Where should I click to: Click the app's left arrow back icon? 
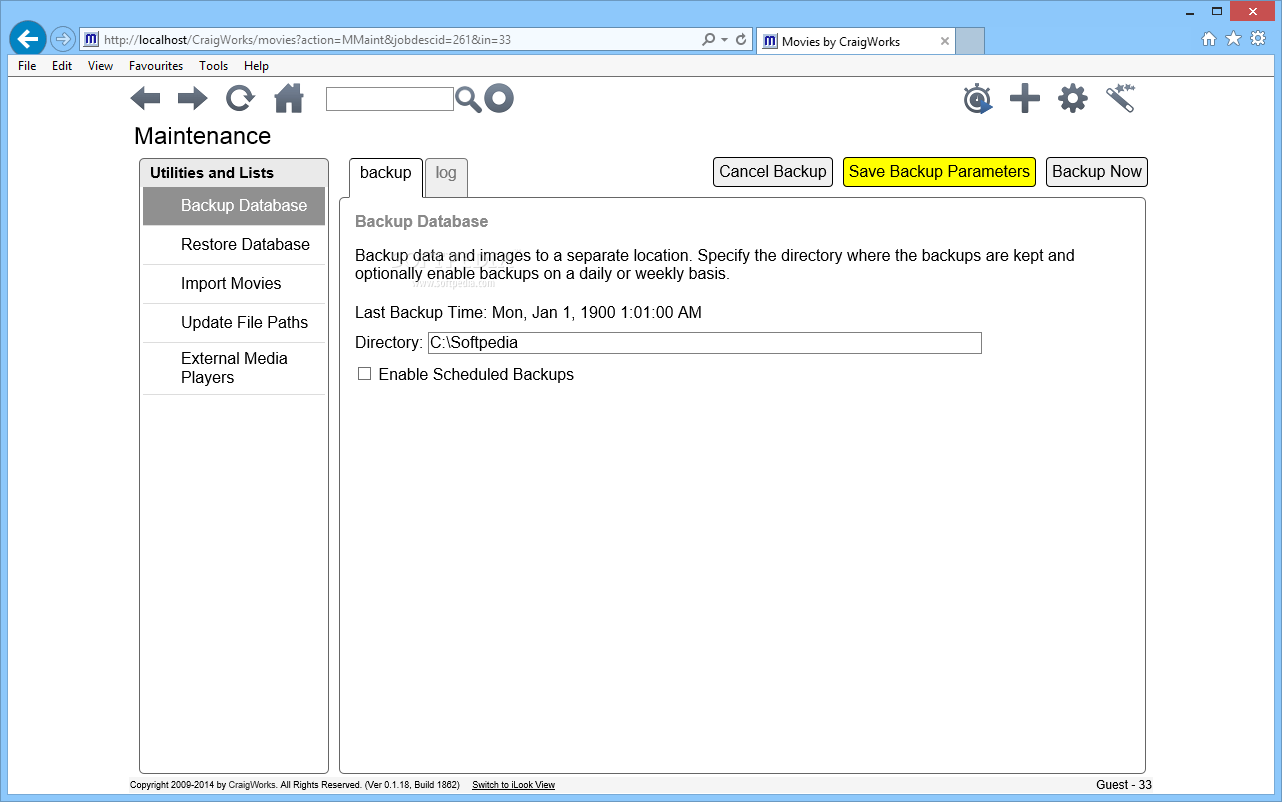coord(145,98)
